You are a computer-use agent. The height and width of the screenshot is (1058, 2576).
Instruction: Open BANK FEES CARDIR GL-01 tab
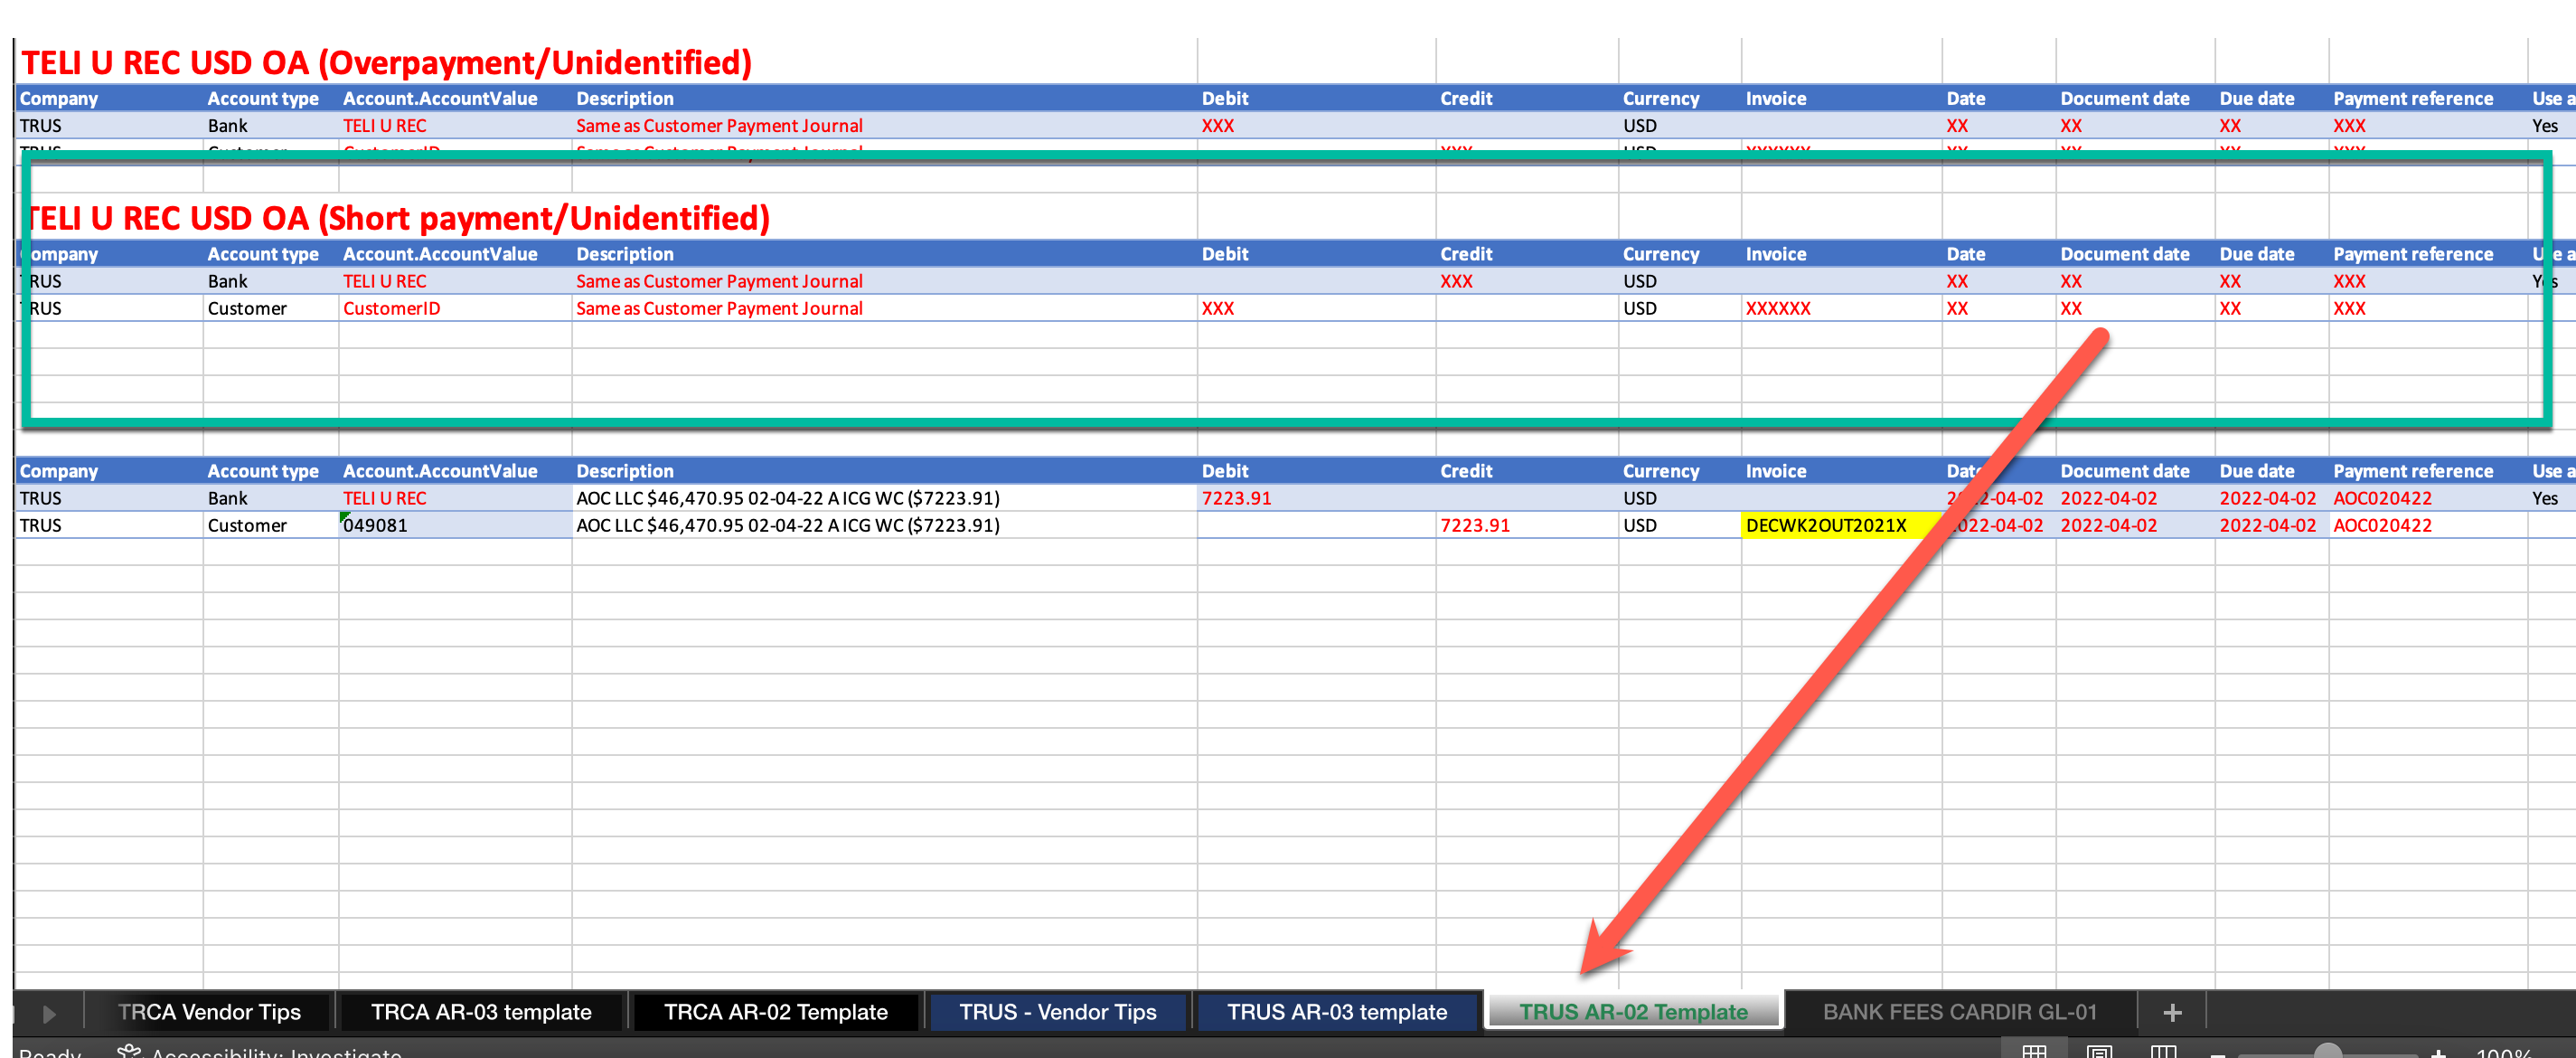(x=1959, y=1012)
